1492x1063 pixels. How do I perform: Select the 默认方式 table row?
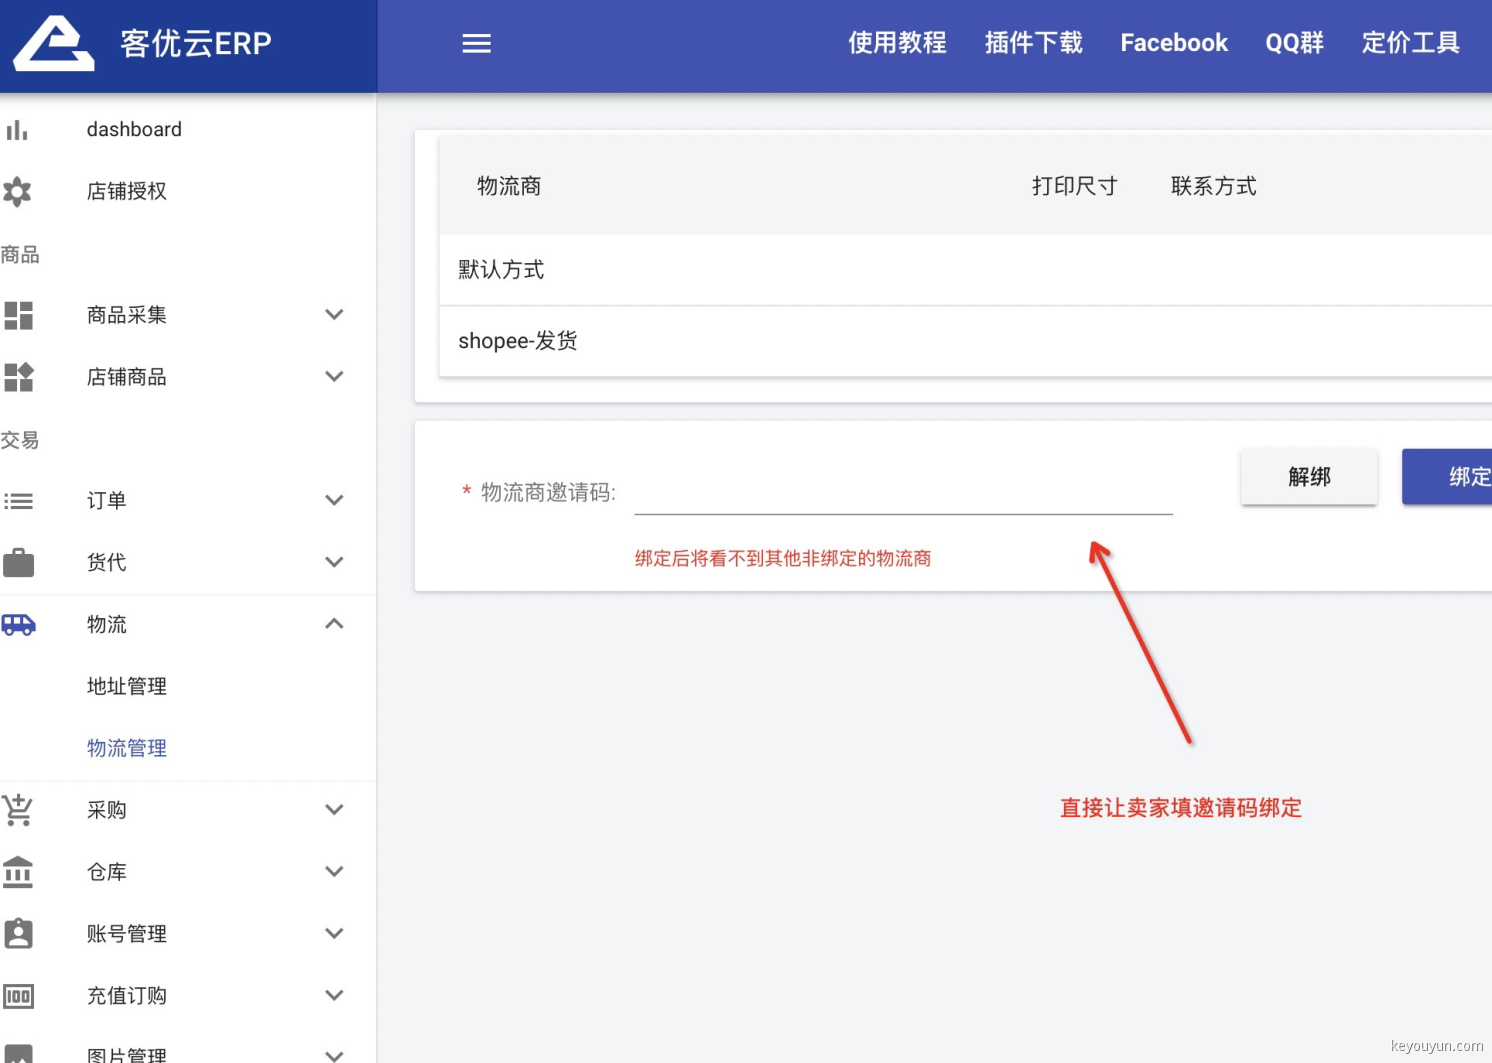[965, 270]
